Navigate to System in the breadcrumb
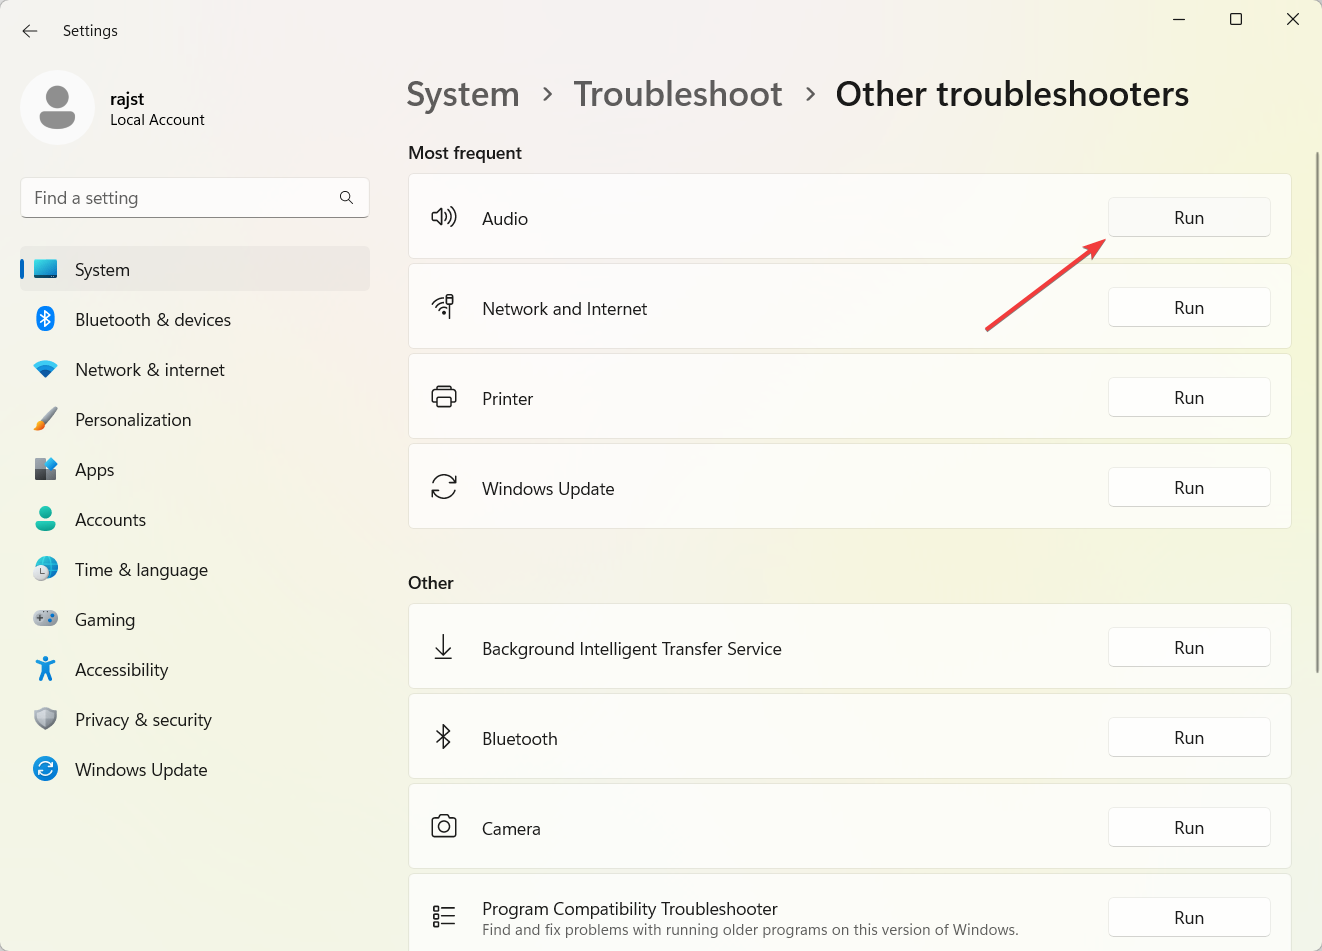The height and width of the screenshot is (951, 1322). 463,94
